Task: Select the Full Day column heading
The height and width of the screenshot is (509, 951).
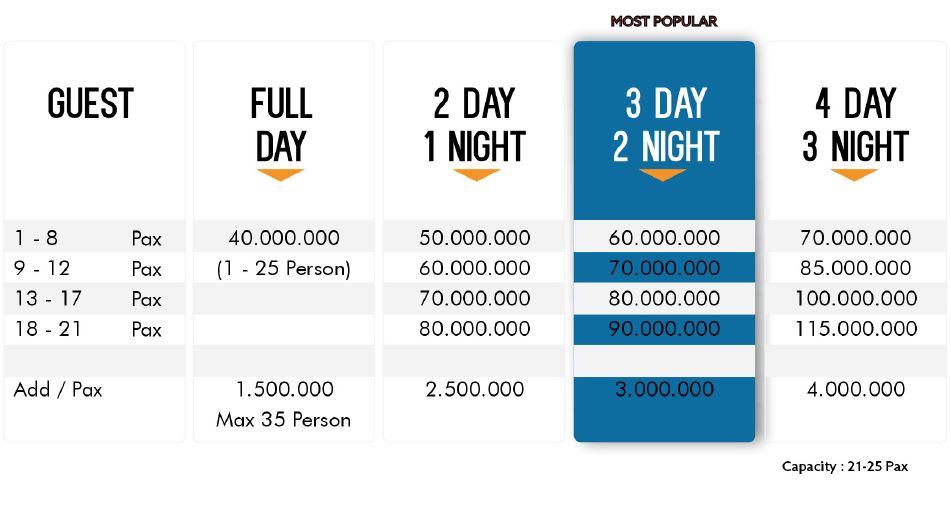Action: 281,125
